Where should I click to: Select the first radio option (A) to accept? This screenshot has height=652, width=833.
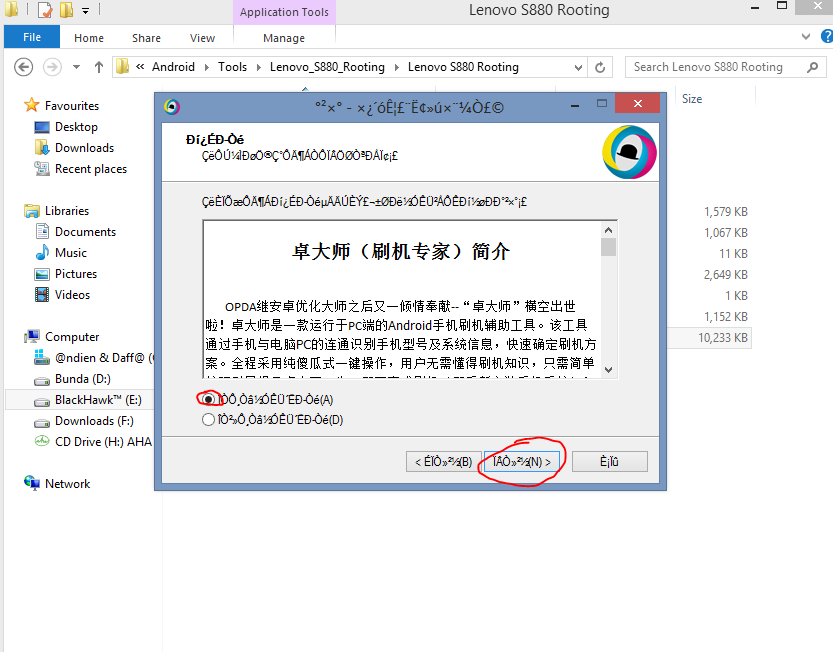click(x=208, y=399)
